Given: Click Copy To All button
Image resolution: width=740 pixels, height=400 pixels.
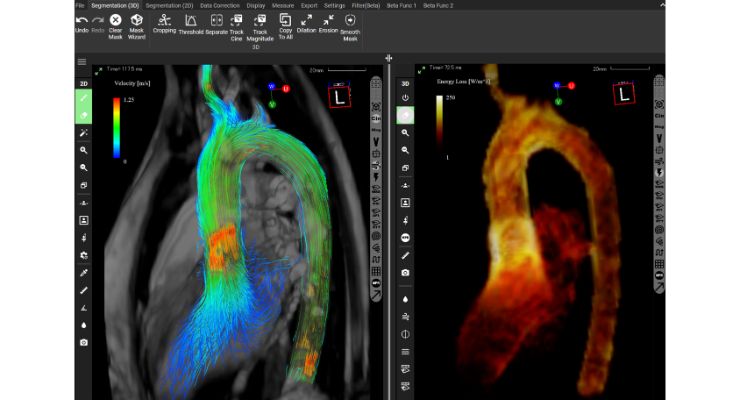Looking at the screenshot, I should click(x=286, y=26).
